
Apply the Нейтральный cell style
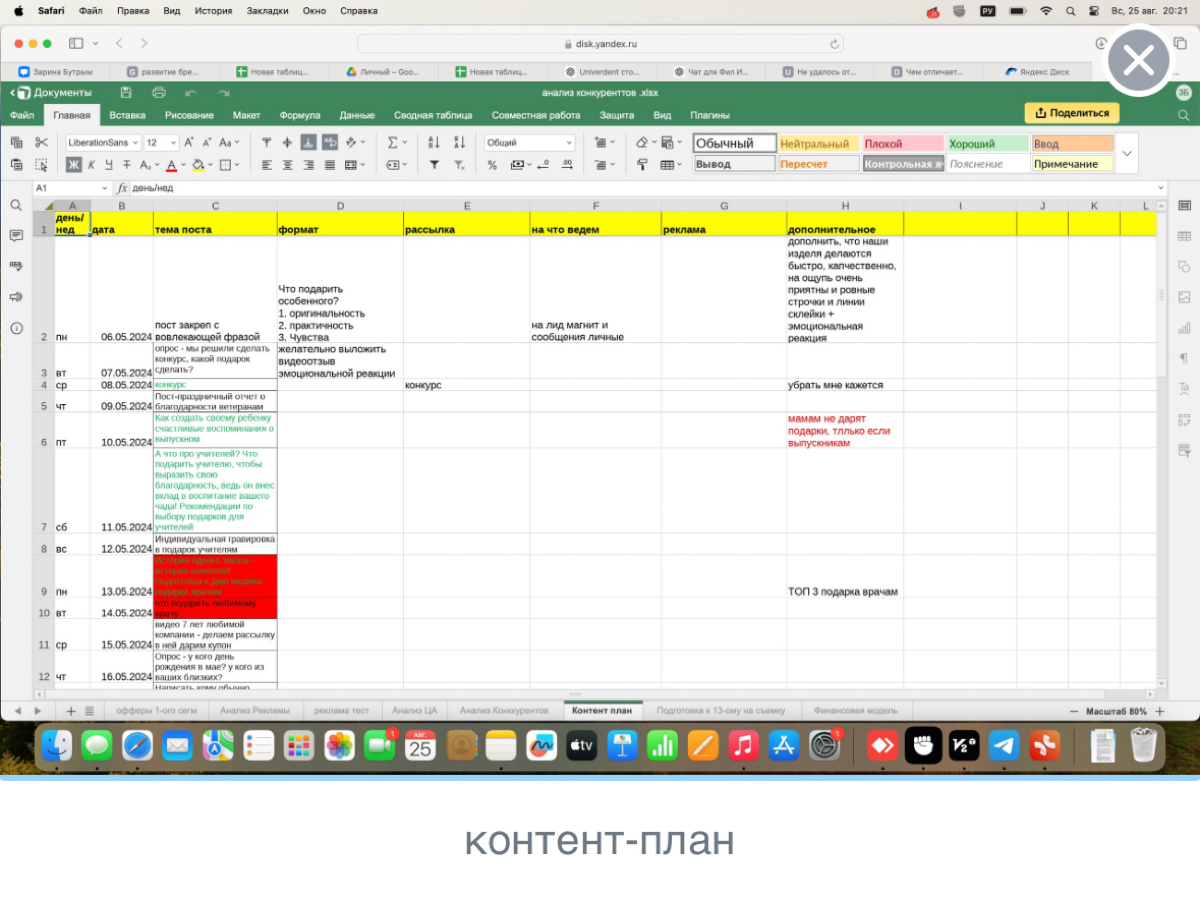(x=818, y=143)
